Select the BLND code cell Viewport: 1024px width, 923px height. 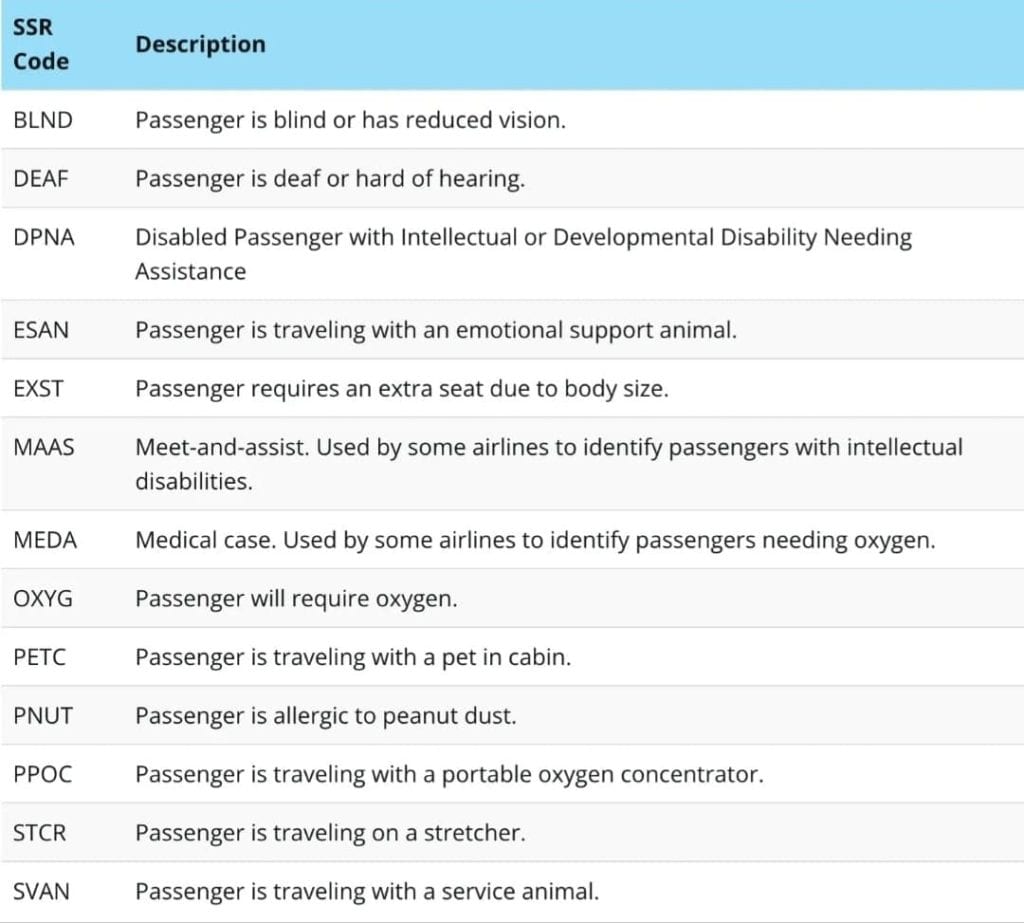43,121
